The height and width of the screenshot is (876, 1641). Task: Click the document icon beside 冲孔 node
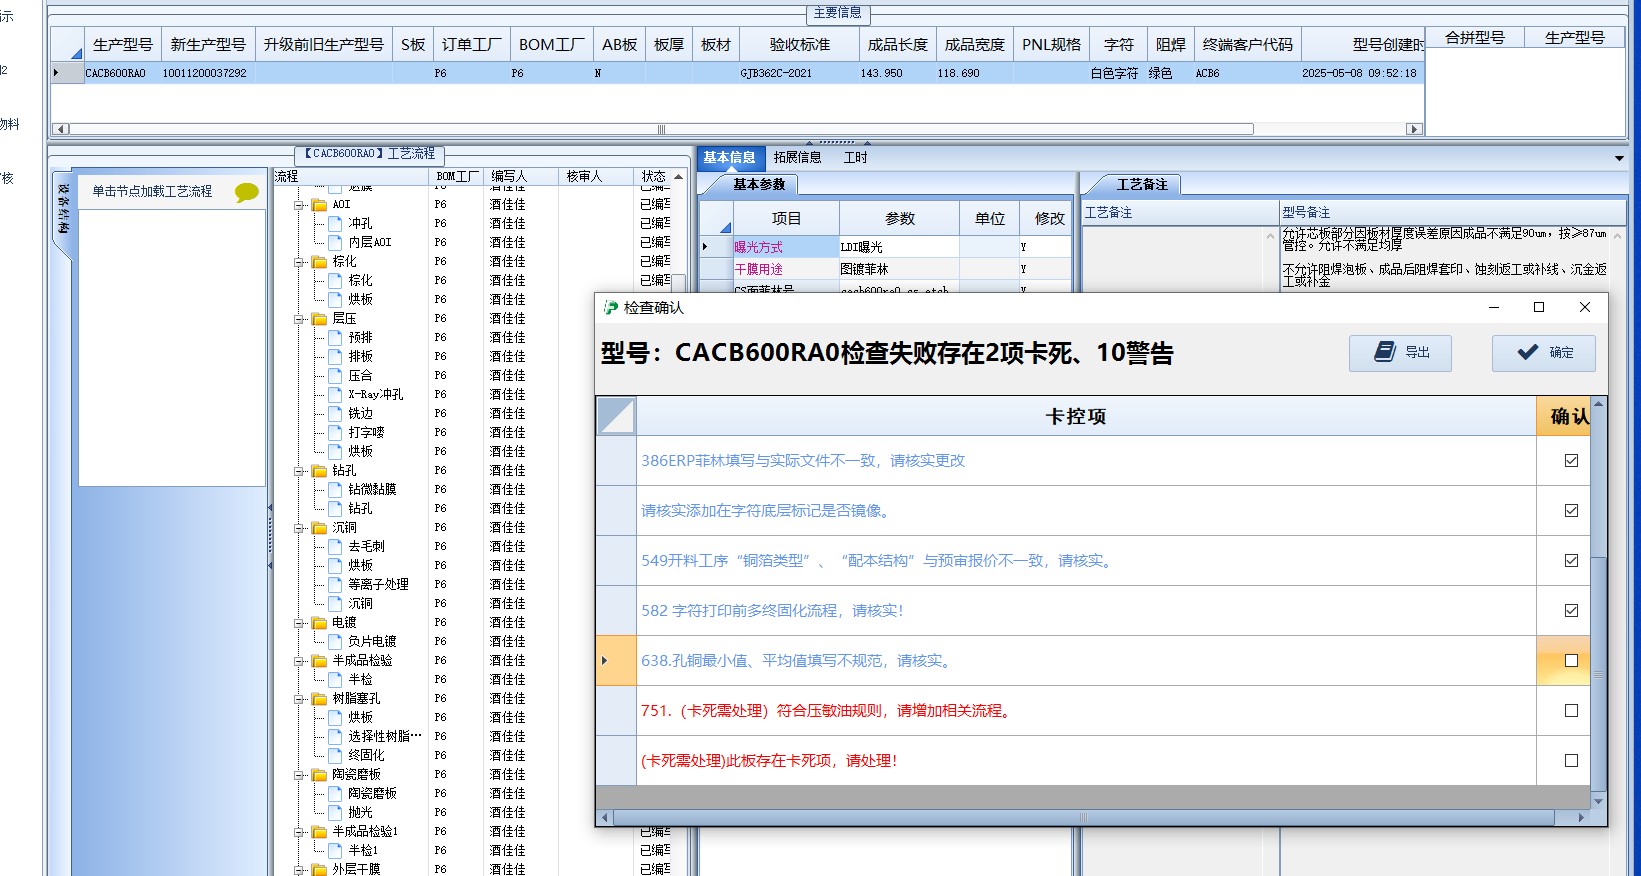pos(336,224)
